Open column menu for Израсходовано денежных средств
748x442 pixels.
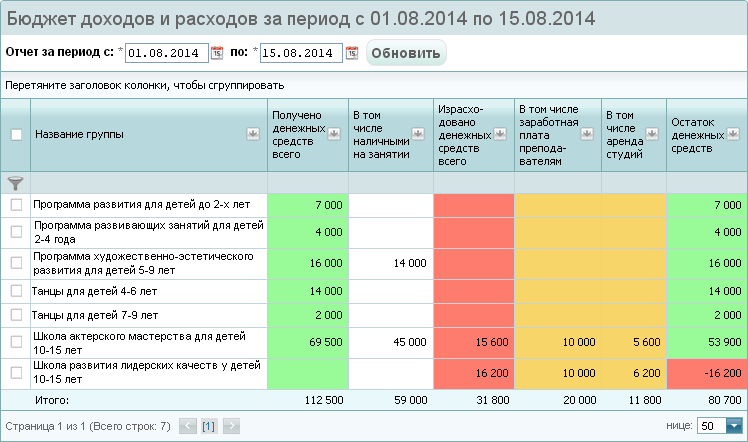pos(501,134)
